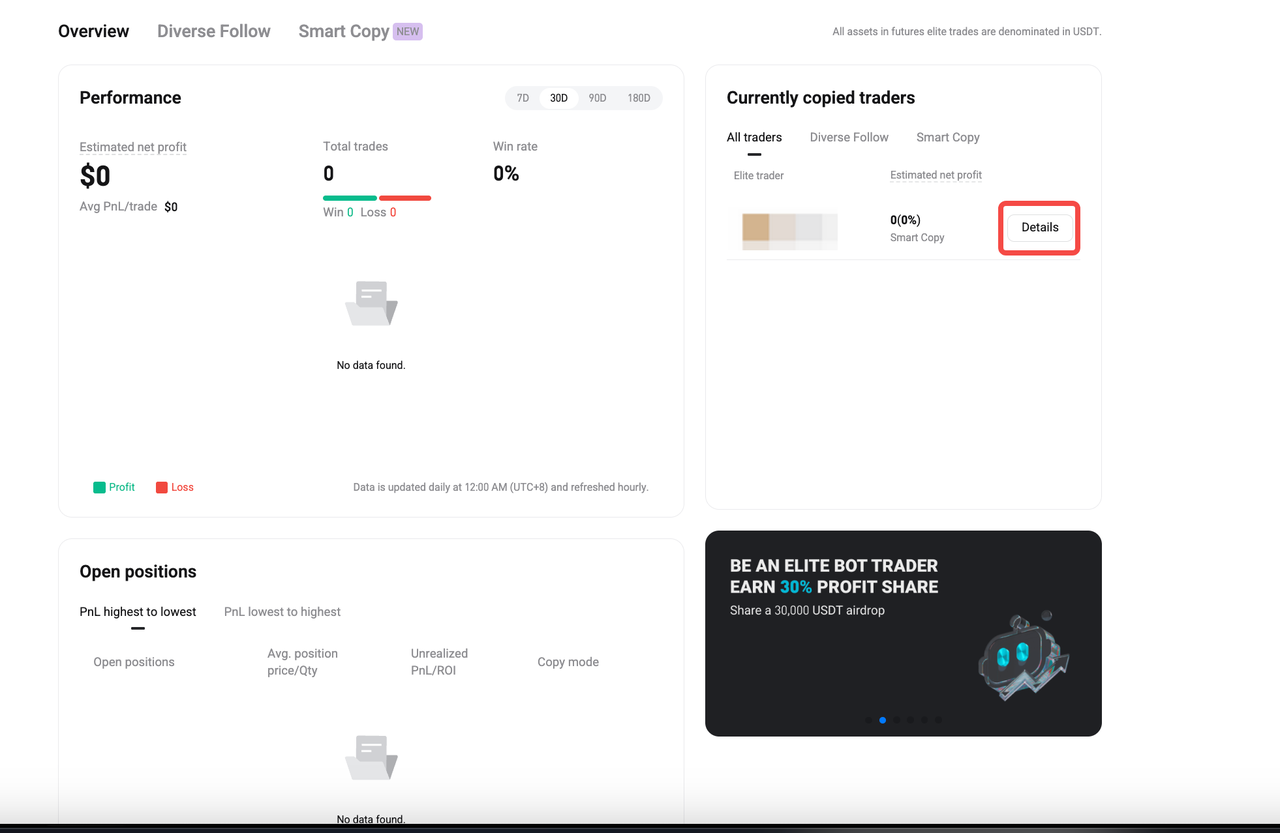Click the empty-folder icon in Performance chart

pyautogui.click(x=371, y=302)
